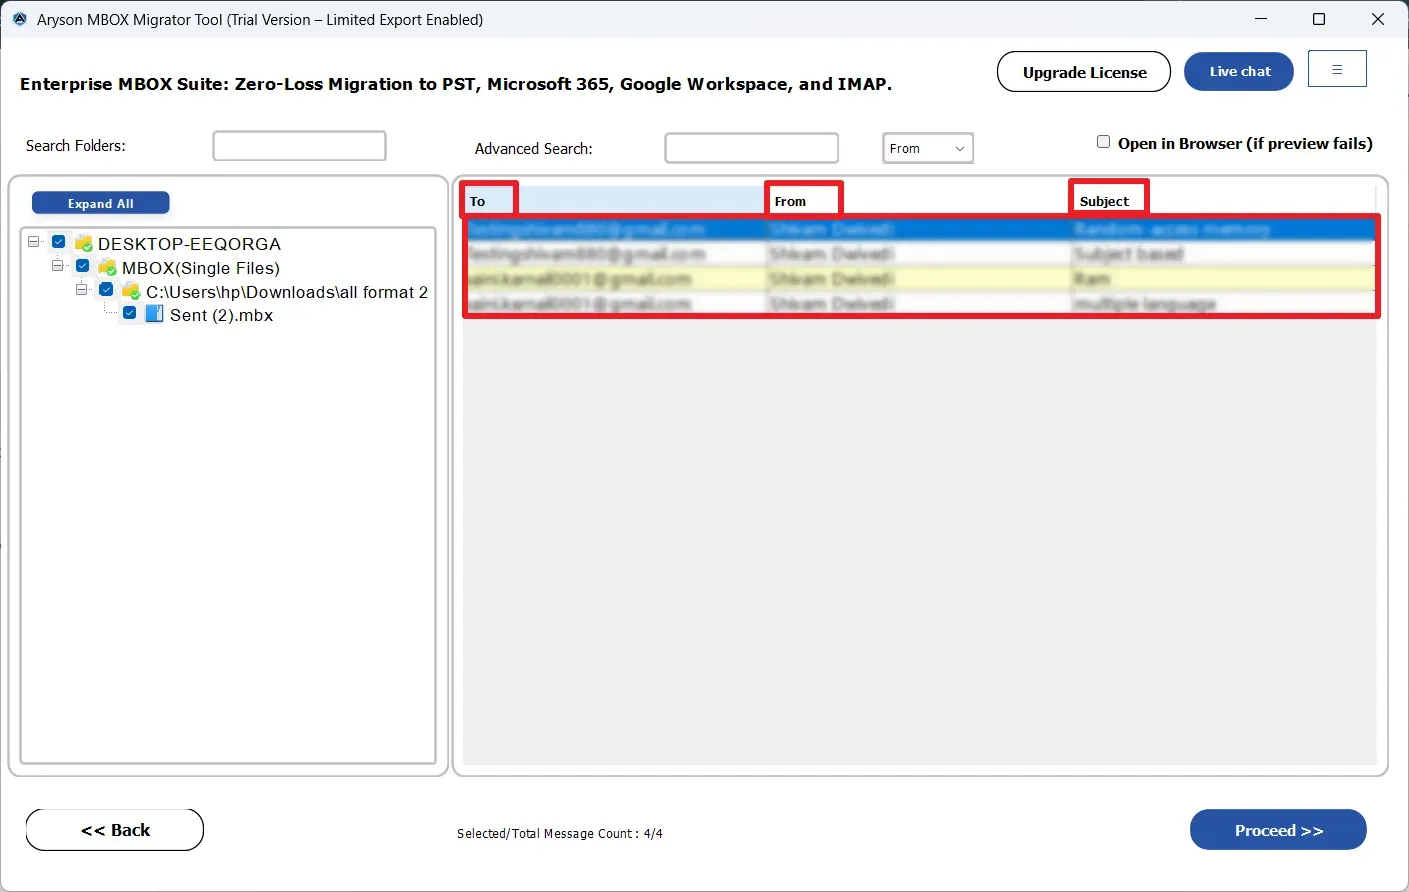
Task: Click the MBOX(Single Files) folder icon
Action: pos(108,267)
